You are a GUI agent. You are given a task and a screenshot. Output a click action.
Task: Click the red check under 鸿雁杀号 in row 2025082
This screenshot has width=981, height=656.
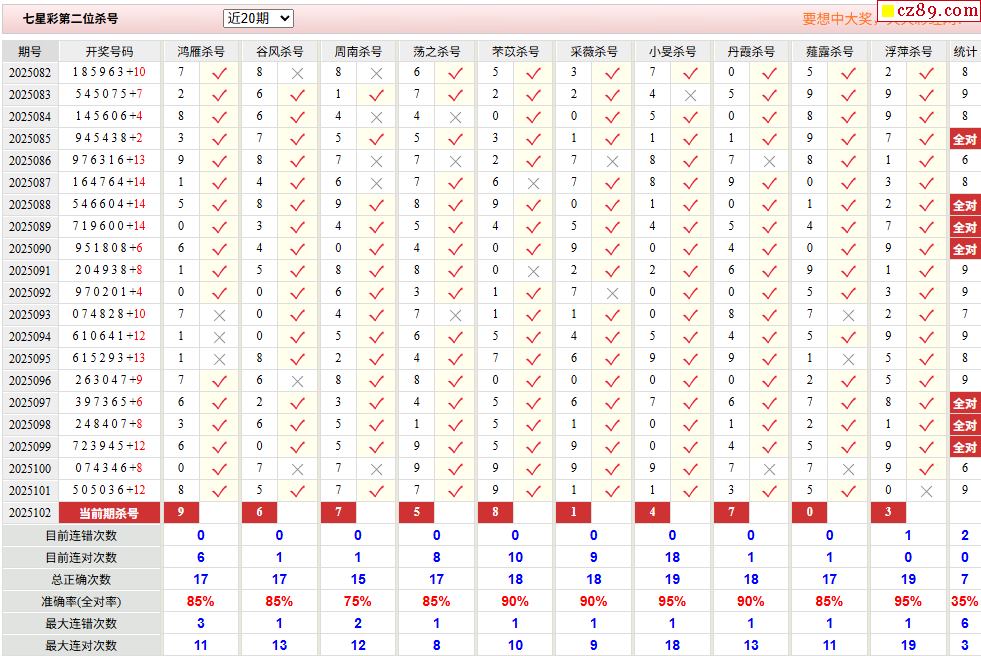coord(219,74)
